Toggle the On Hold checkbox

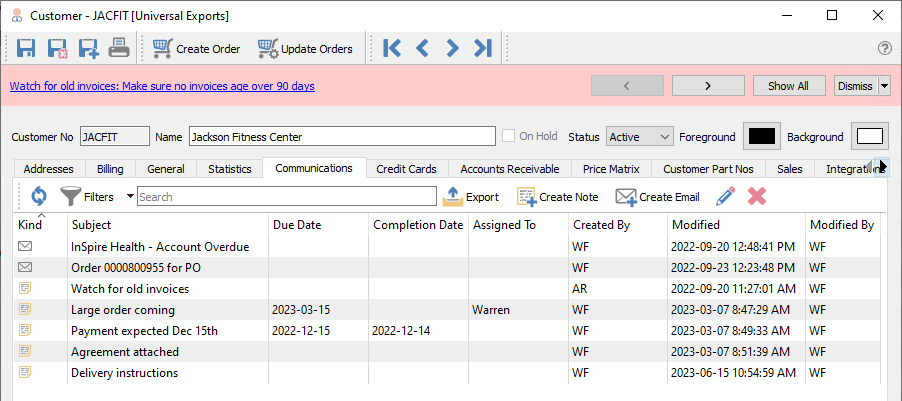pyautogui.click(x=511, y=136)
